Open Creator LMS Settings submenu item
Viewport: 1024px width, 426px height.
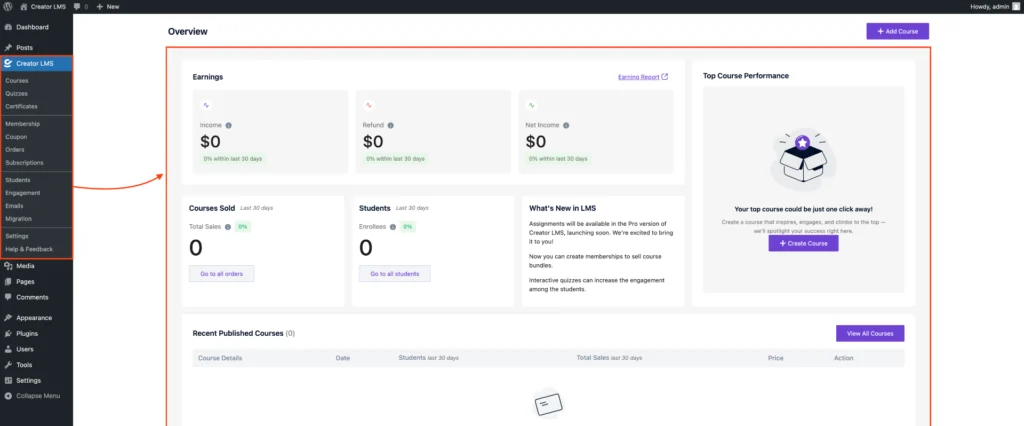coord(17,236)
